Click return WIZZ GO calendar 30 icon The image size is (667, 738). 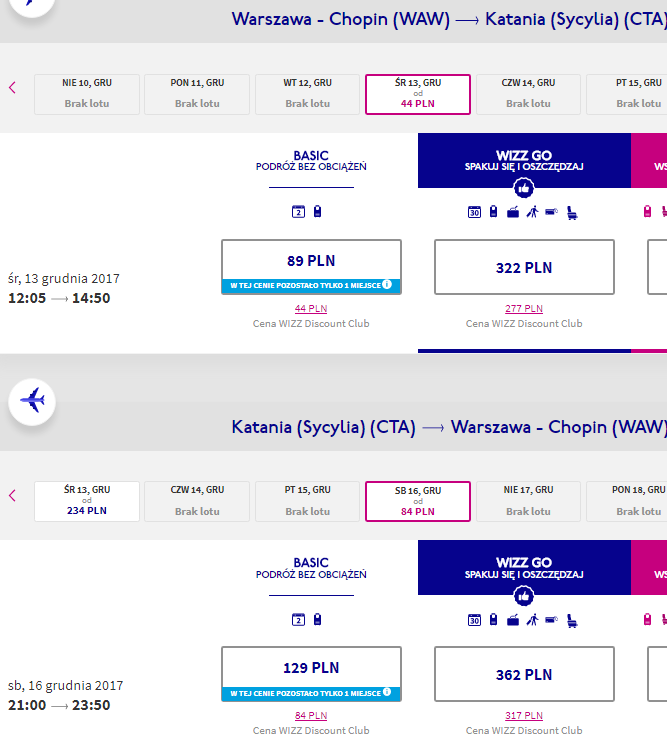pos(474,620)
